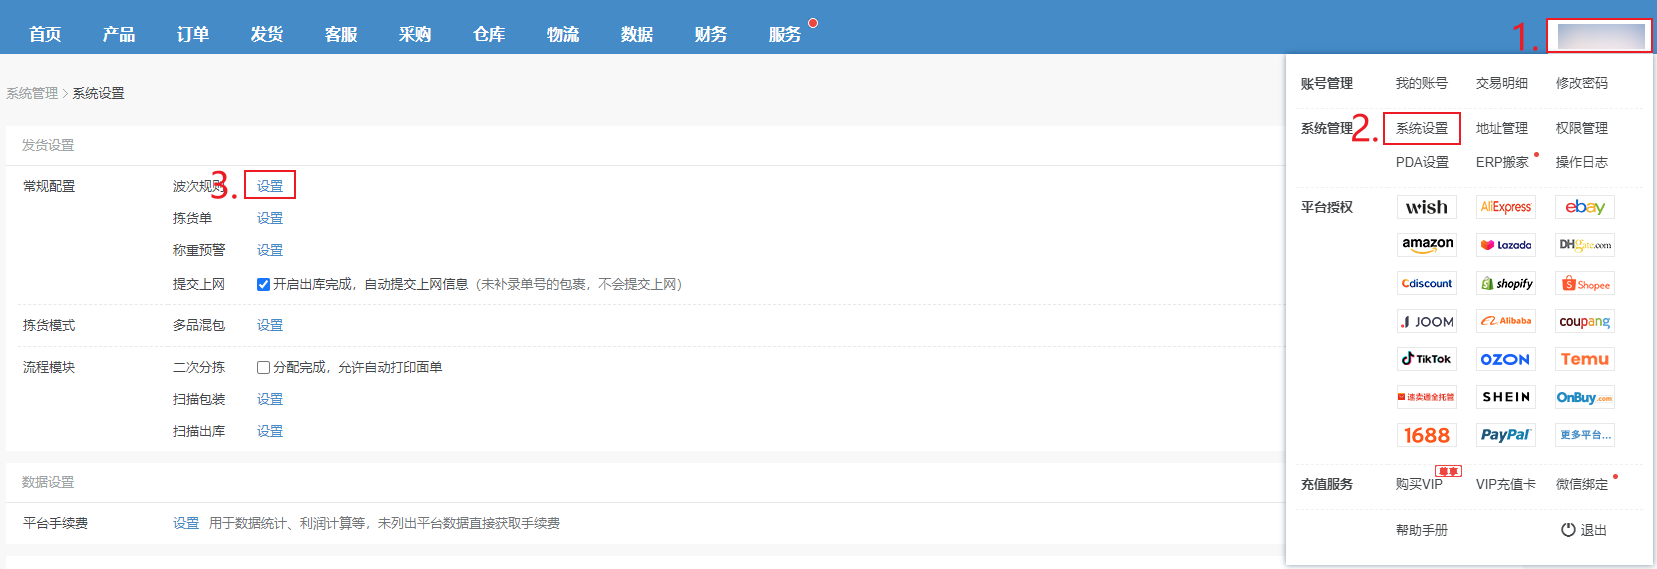
Task: Open the Coupang platform authorization
Action: pos(1585,321)
